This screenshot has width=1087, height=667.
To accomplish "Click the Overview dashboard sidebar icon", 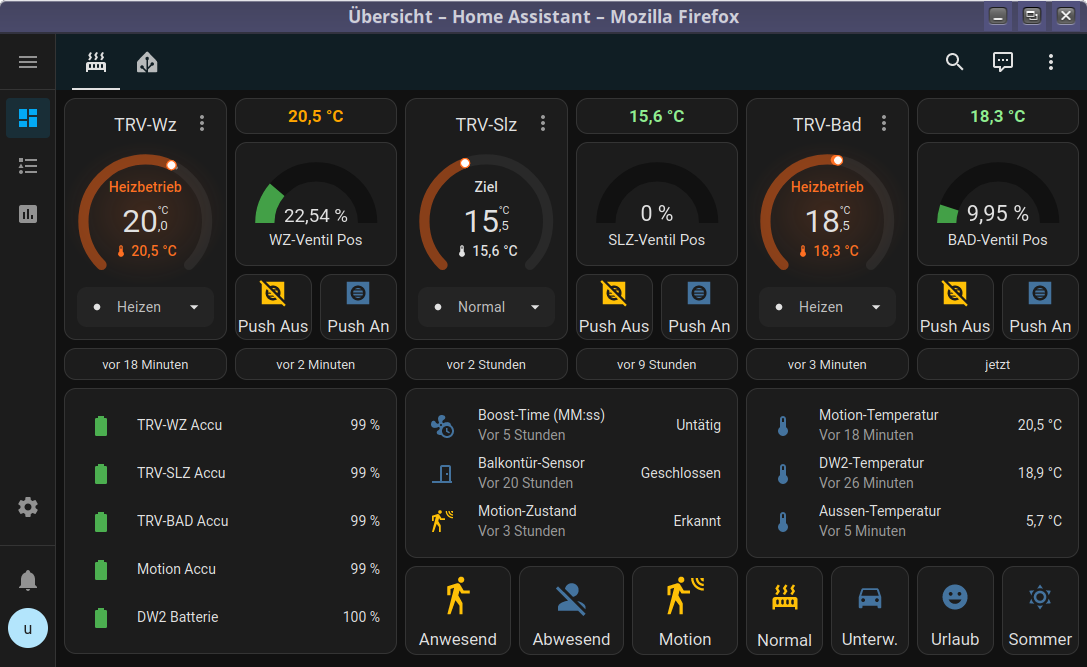I will pos(28,118).
